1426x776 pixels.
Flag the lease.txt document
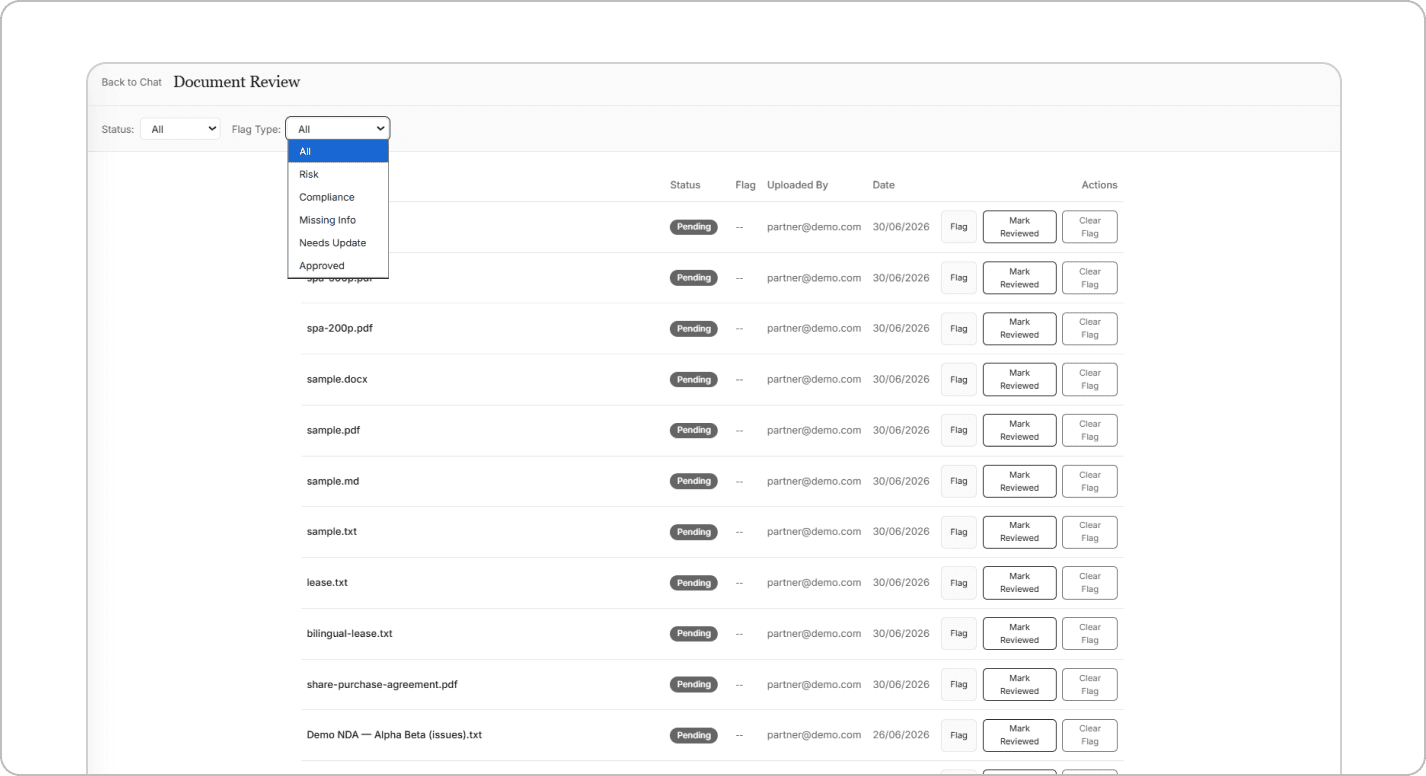[x=959, y=583]
